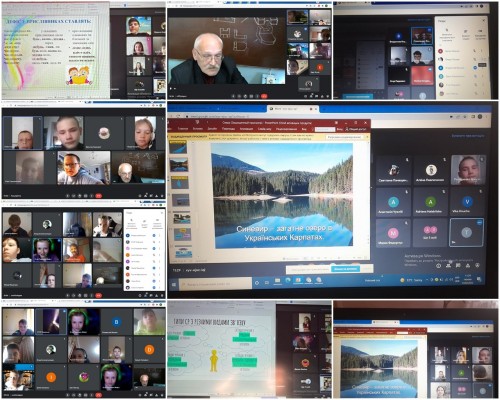The image size is (500, 400).
Task: Open Windows Start menu in large center photo
Action: tap(174, 285)
